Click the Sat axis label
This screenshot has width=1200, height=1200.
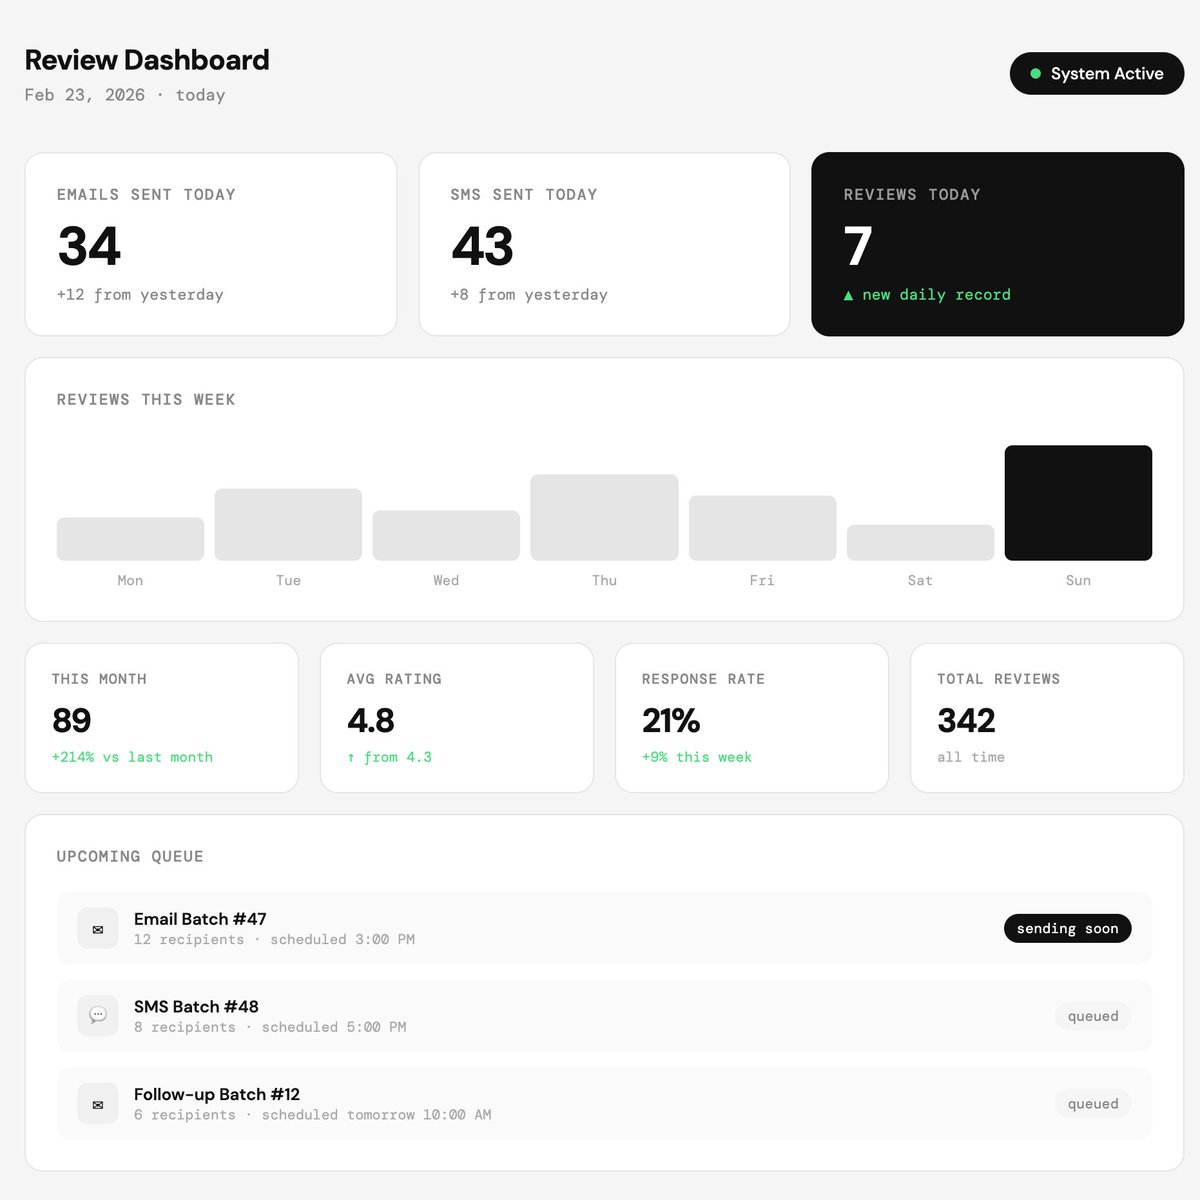click(920, 580)
